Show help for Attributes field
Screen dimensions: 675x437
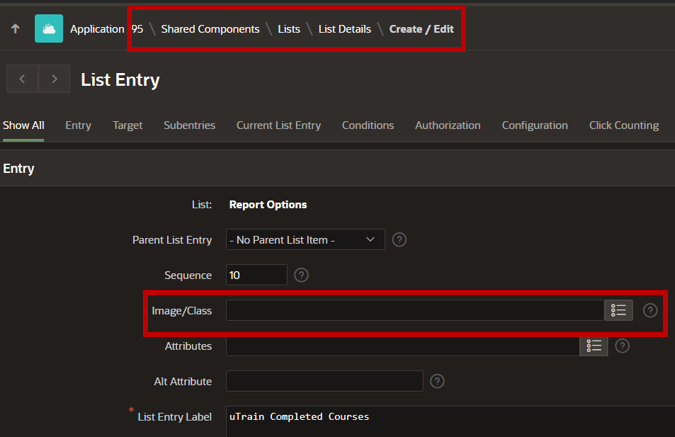[622, 346]
